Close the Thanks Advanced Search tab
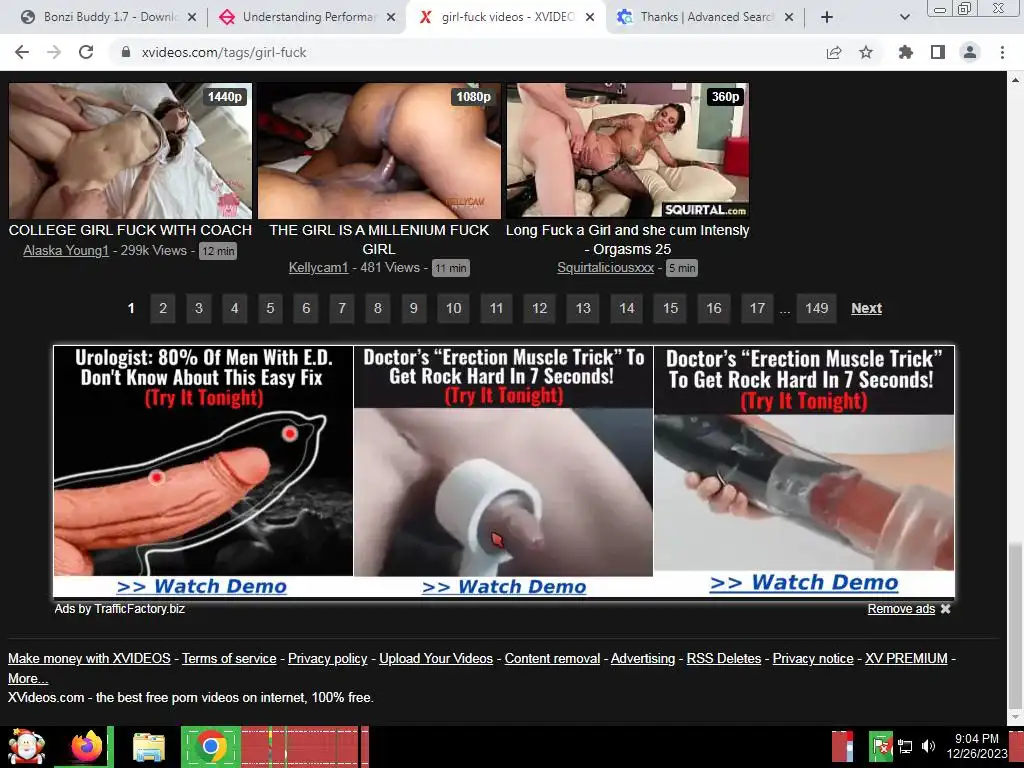The height and width of the screenshot is (768, 1024). click(789, 18)
